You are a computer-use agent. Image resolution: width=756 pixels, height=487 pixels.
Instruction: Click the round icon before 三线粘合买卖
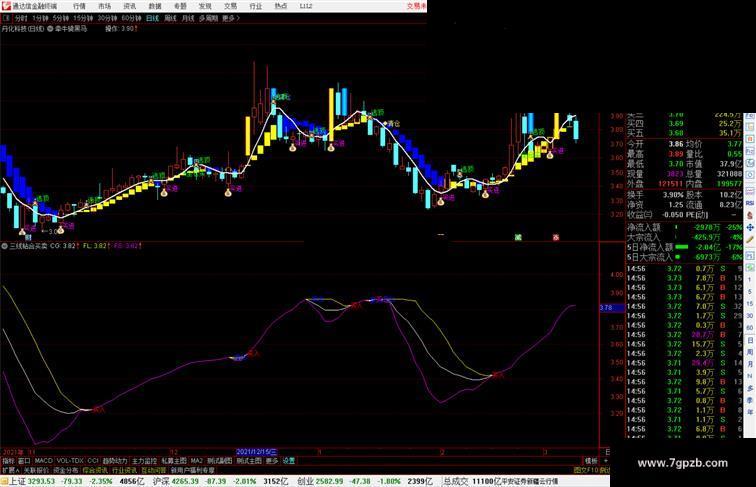pos(5,246)
